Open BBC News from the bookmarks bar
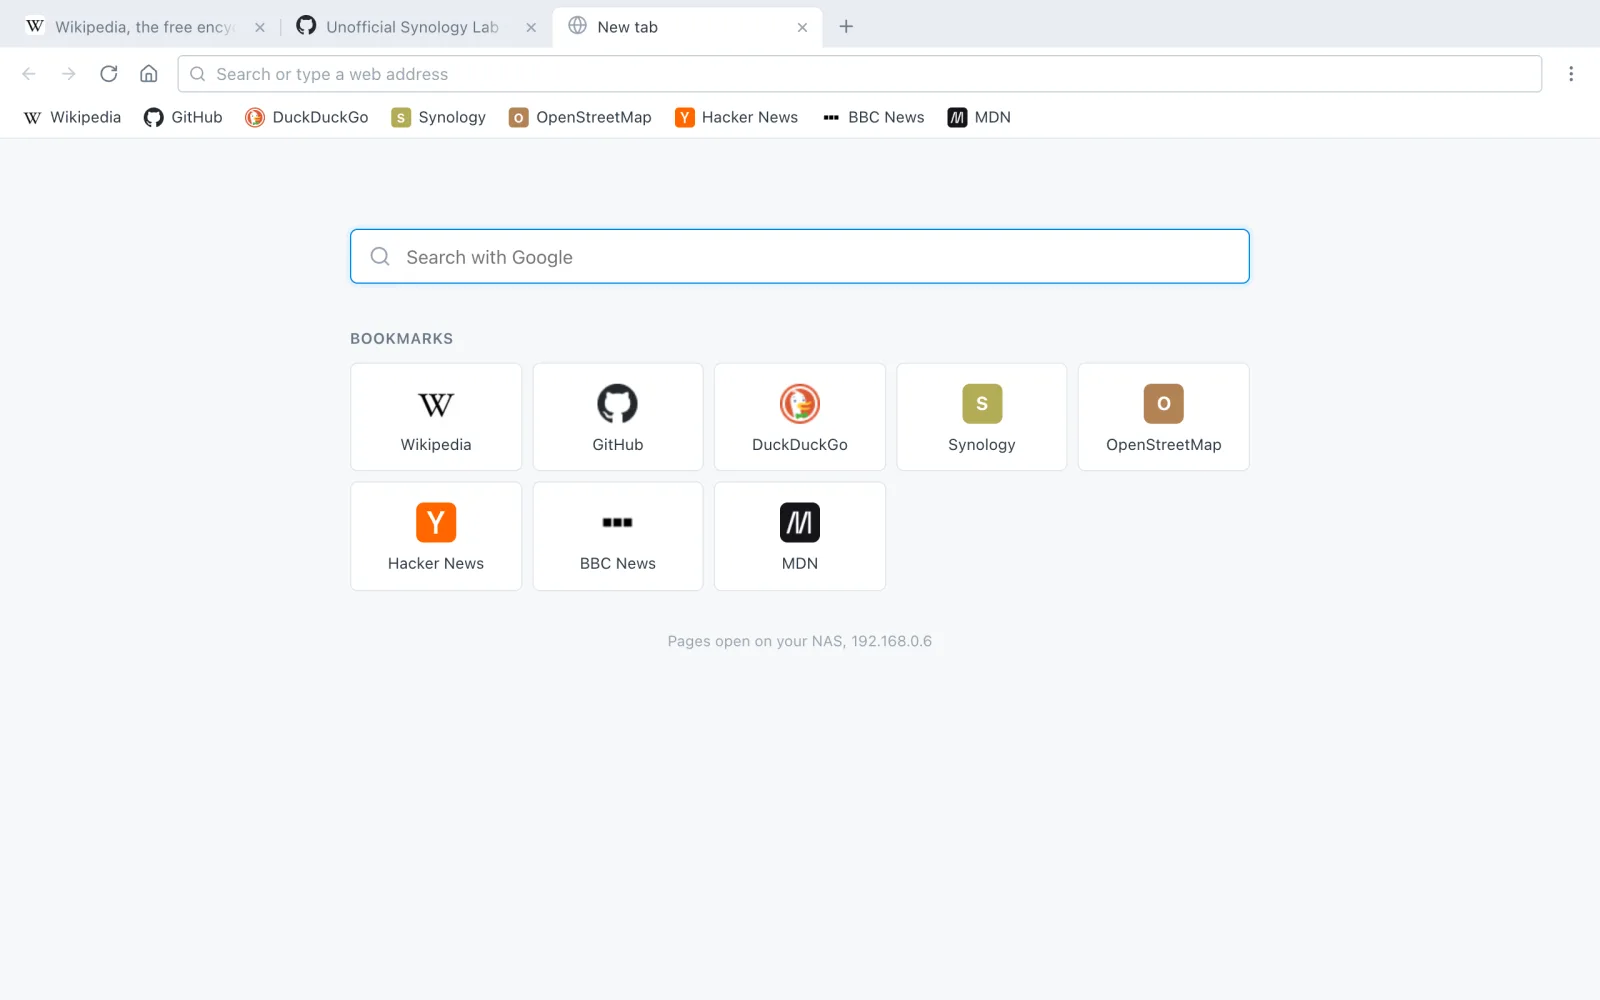This screenshot has height=1000, width=1600. (873, 117)
